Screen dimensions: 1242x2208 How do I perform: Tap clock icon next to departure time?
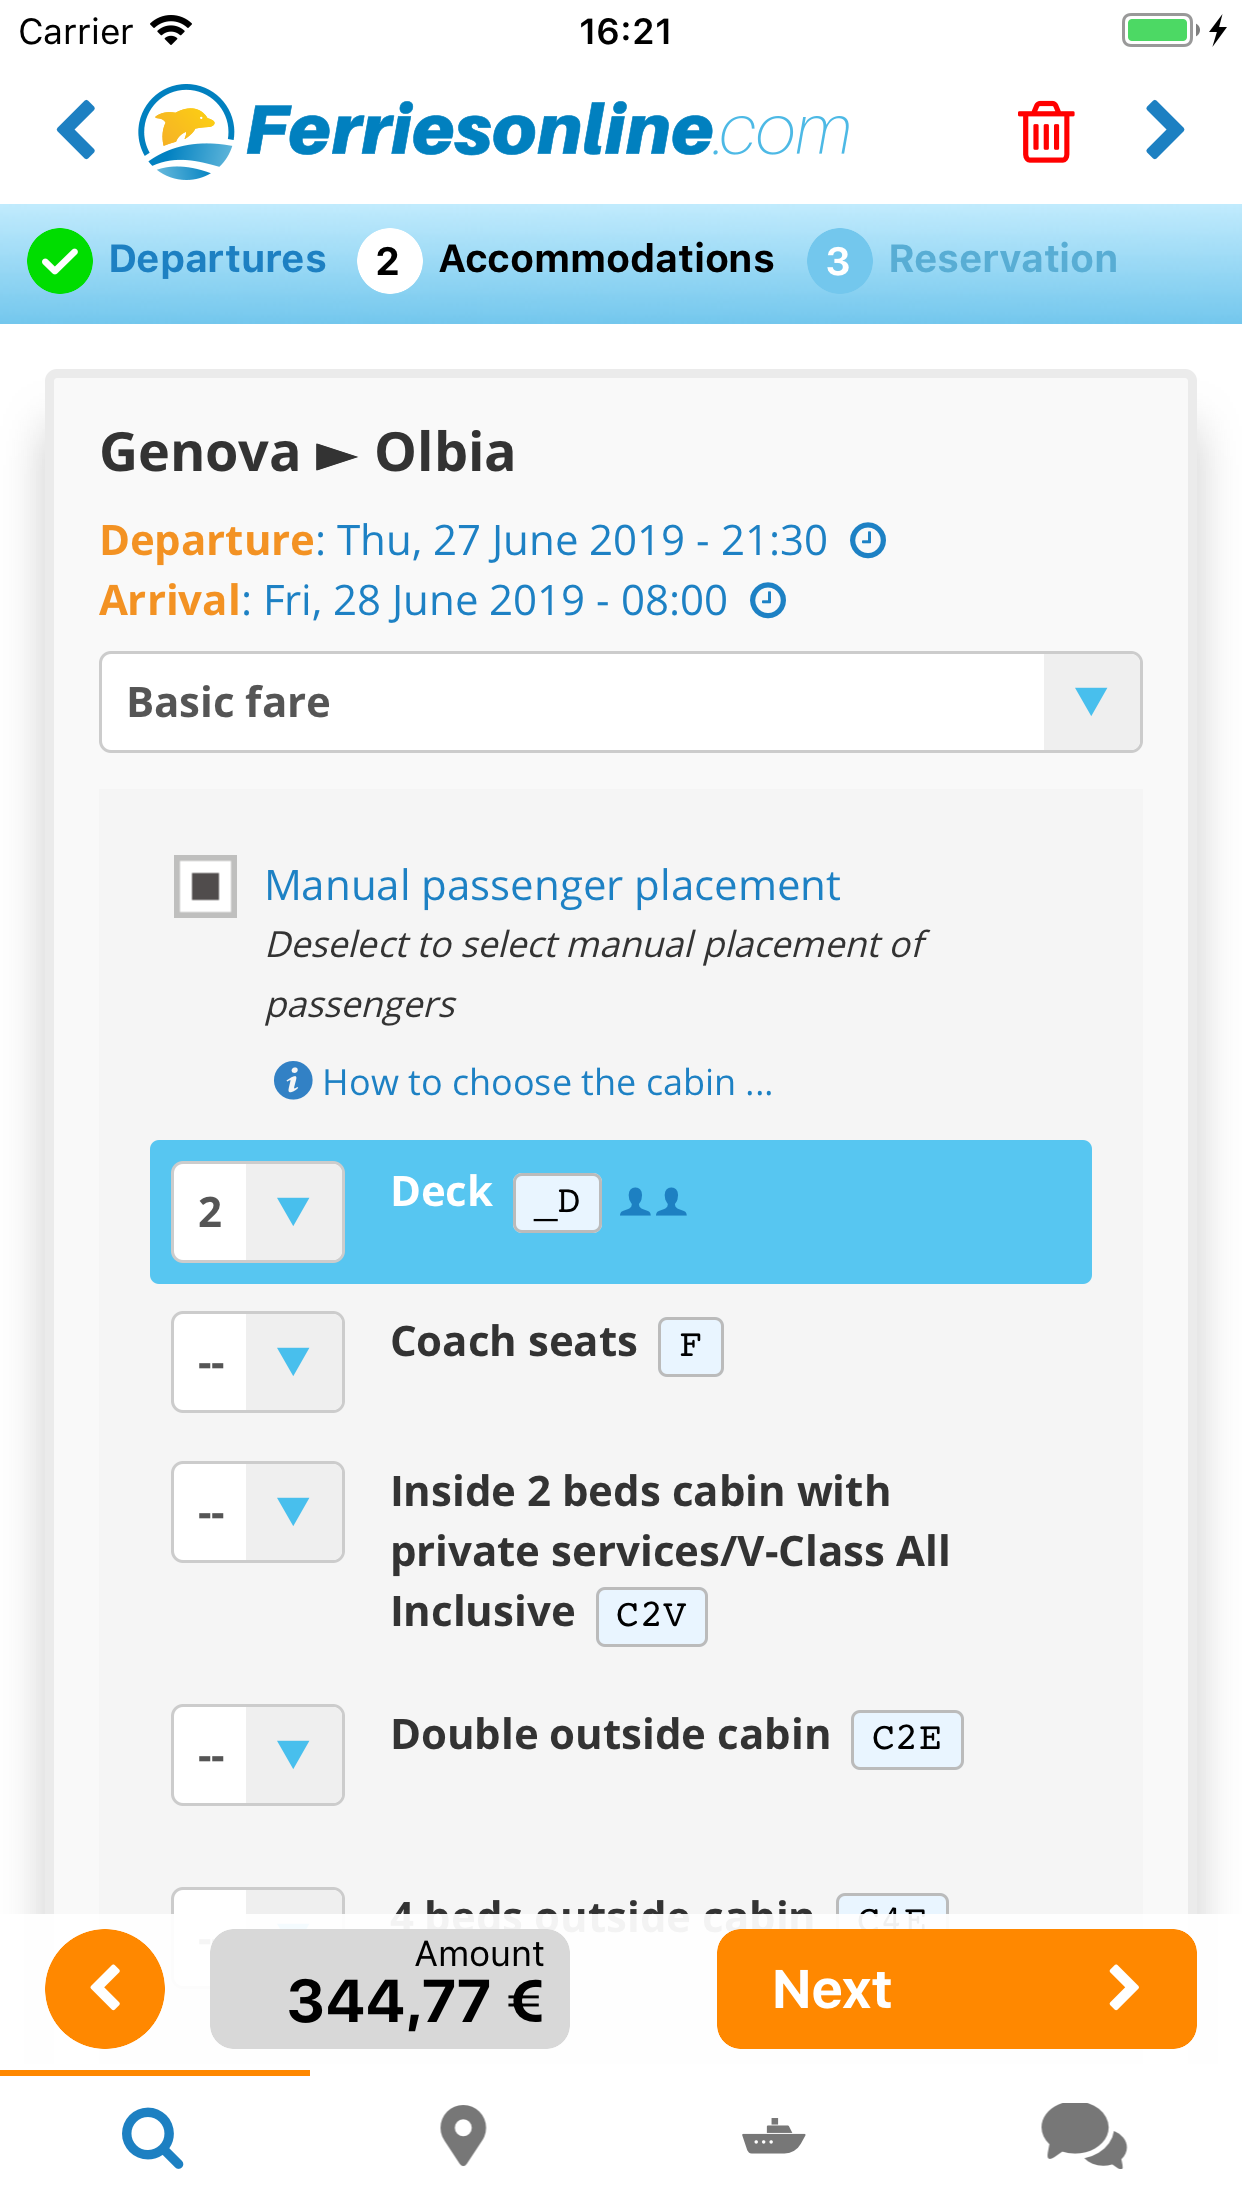pyautogui.click(x=867, y=541)
